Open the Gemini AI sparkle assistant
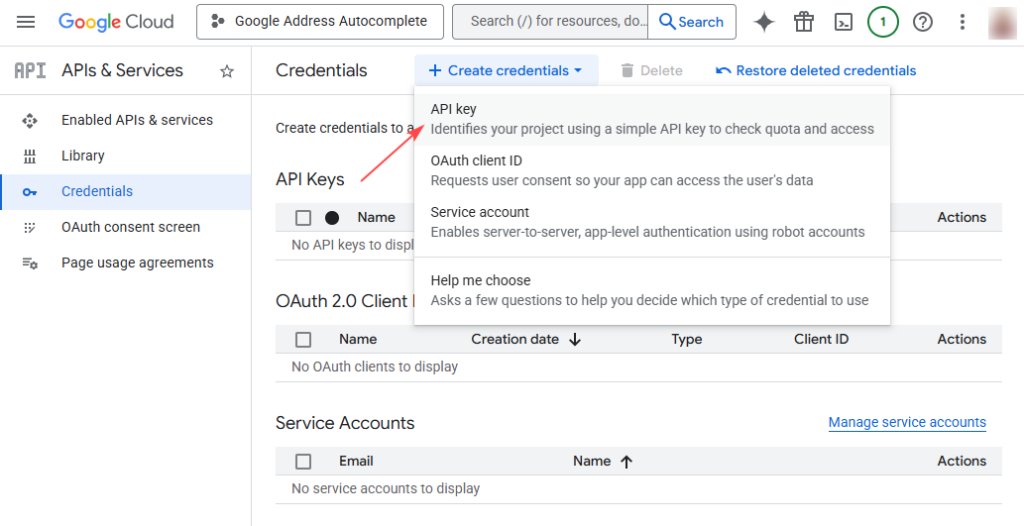This screenshot has width=1024, height=526. click(764, 21)
